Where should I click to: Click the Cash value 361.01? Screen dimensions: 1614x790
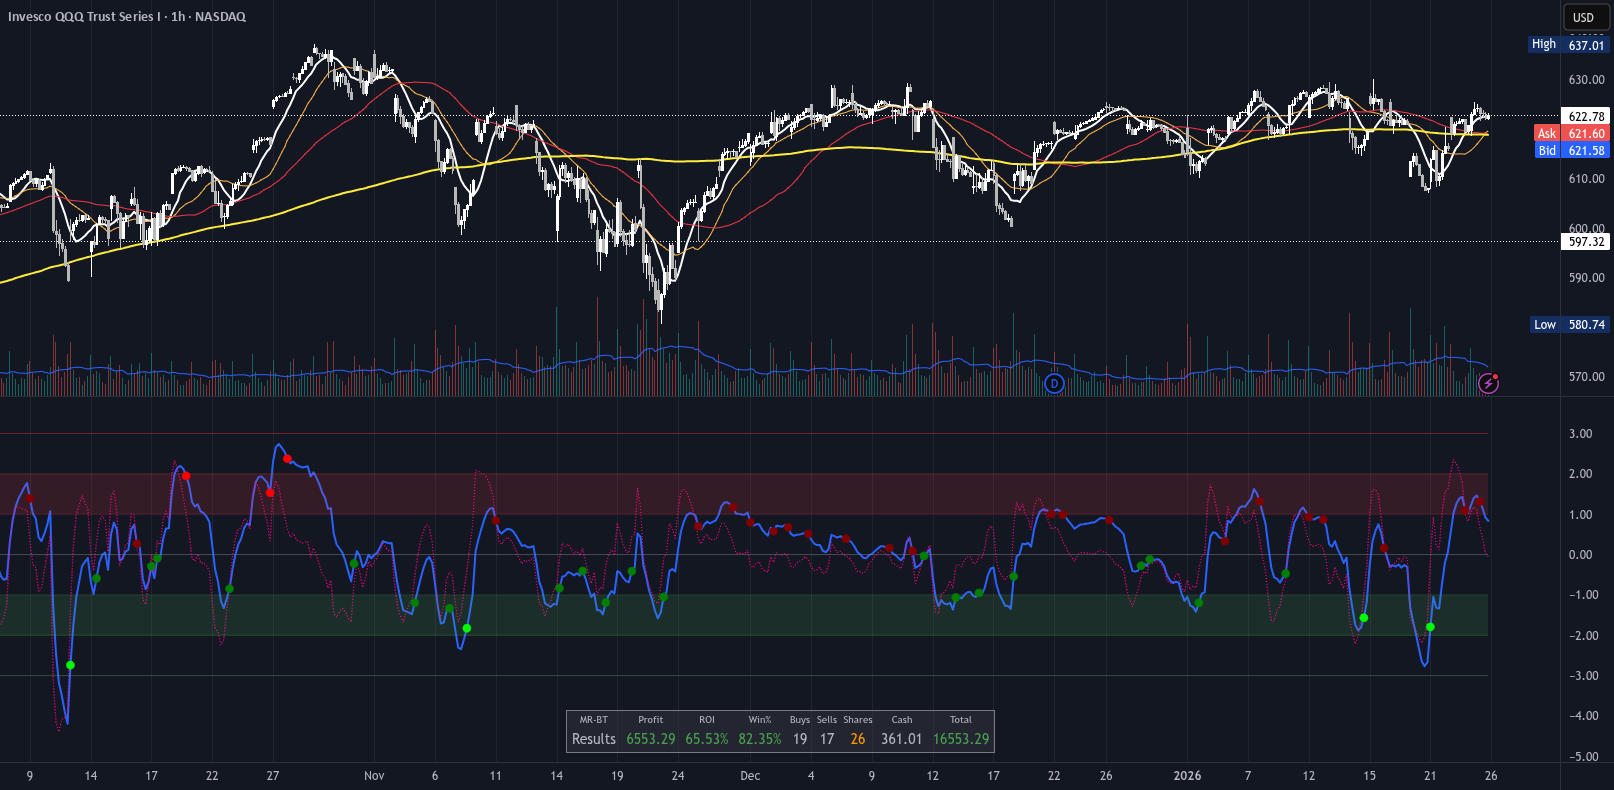[902, 739]
